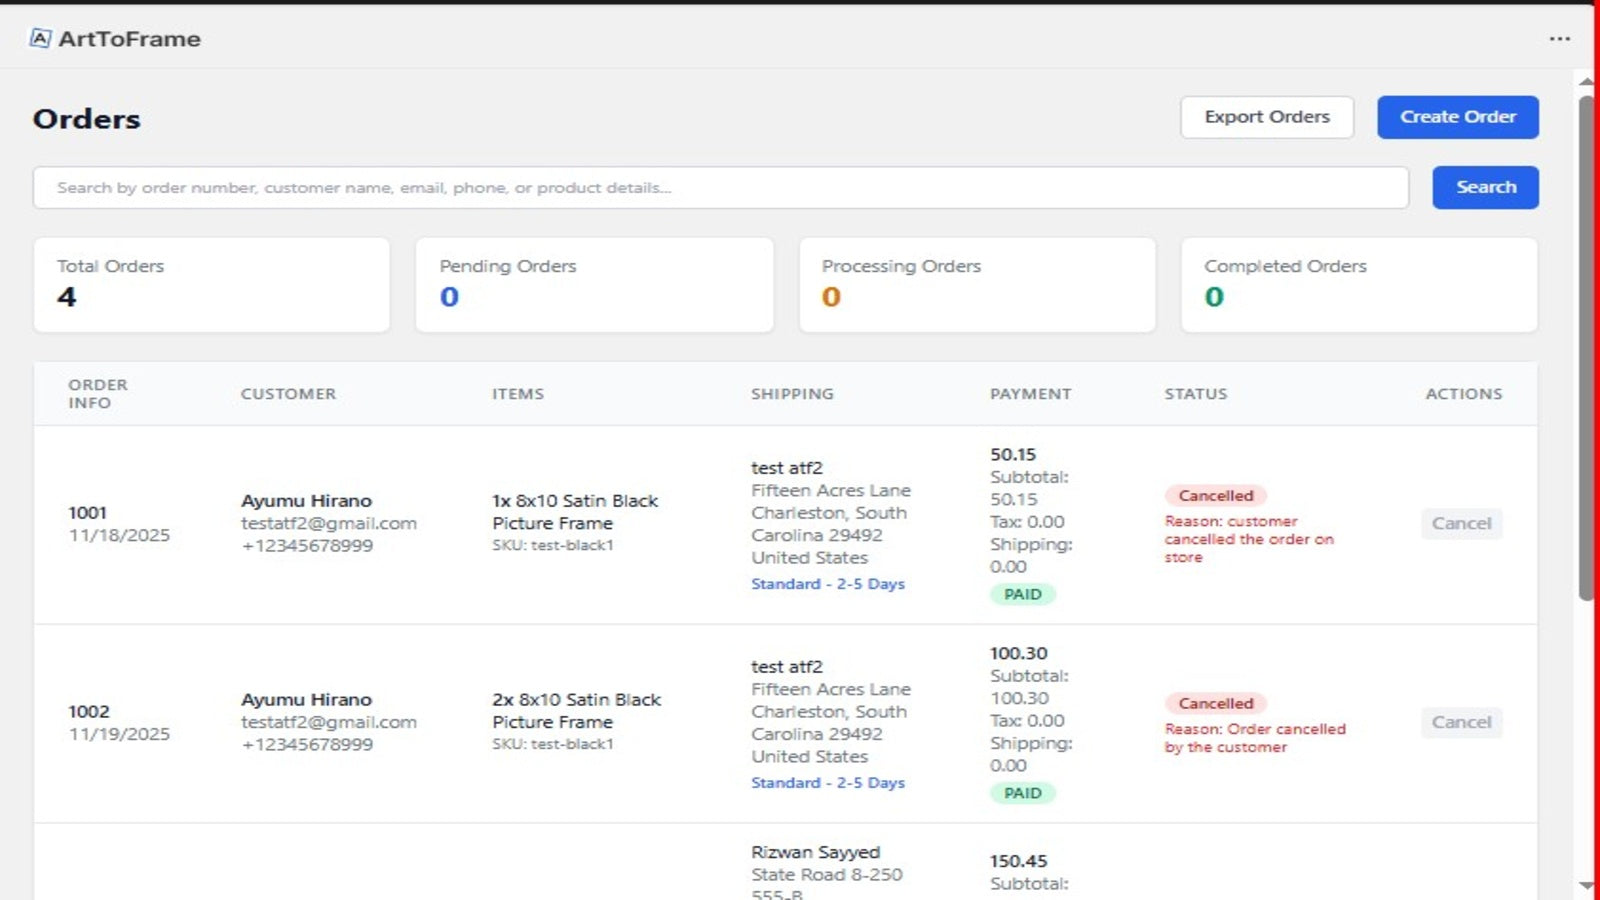The width and height of the screenshot is (1600, 900).
Task: Click the date 11/18/2025
Action: click(119, 536)
